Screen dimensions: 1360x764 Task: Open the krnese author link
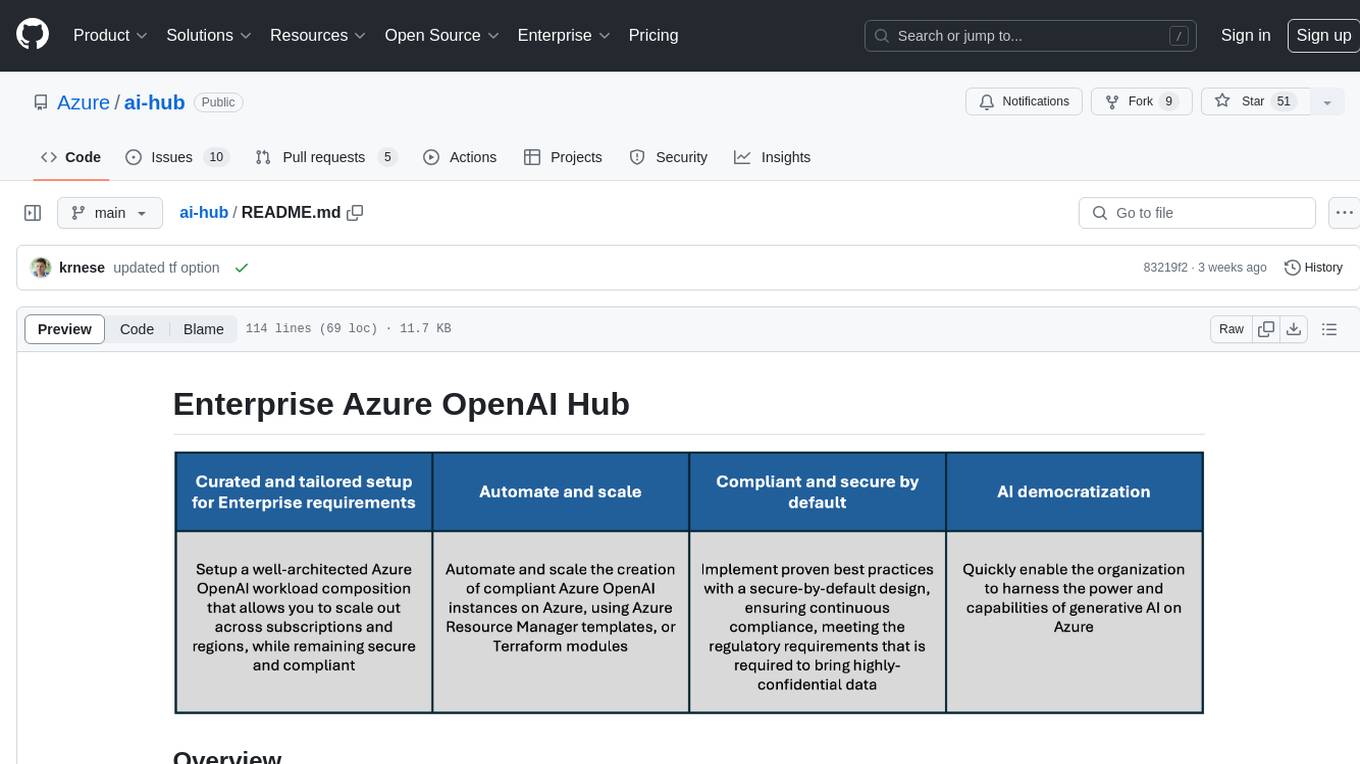(x=82, y=268)
